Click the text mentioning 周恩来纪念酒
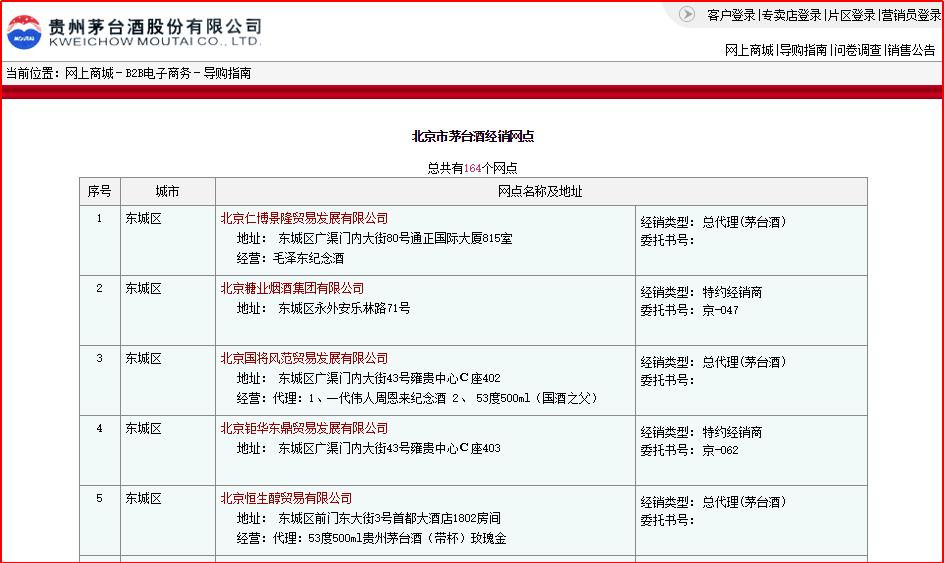This screenshot has width=944, height=563. click(x=417, y=398)
